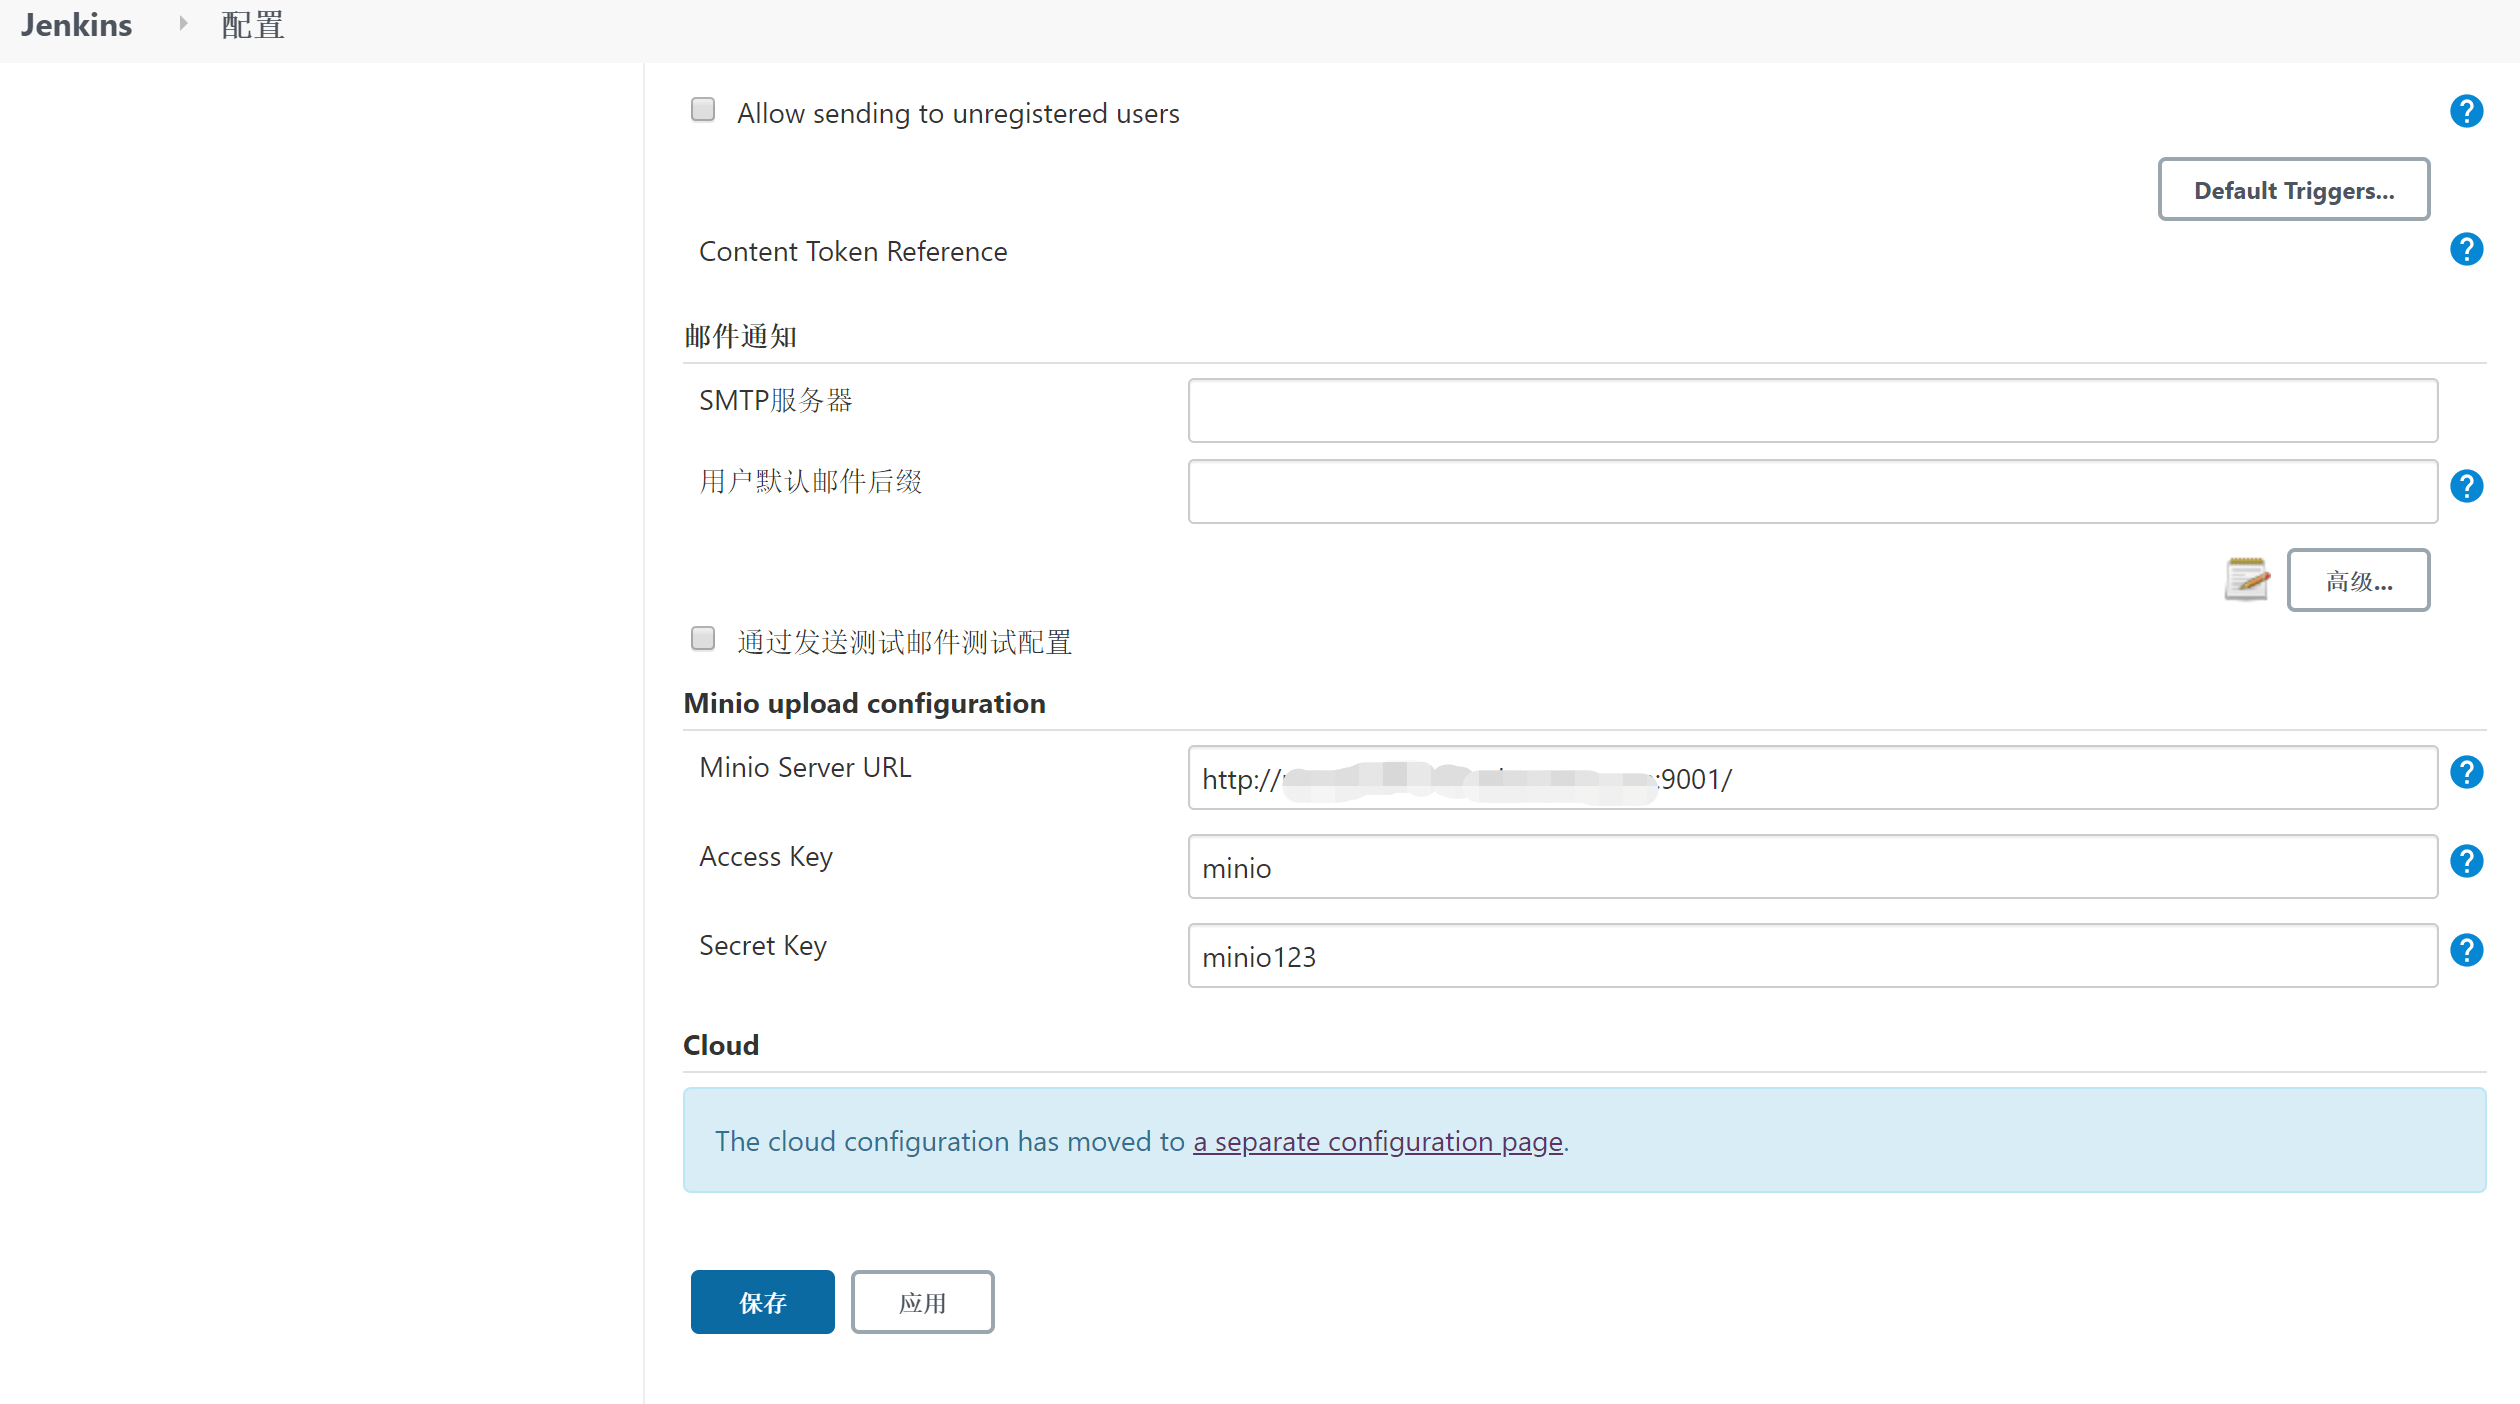Click the breadcrumb arrow after Jenkins
The width and height of the screenshot is (2520, 1404).
(183, 23)
